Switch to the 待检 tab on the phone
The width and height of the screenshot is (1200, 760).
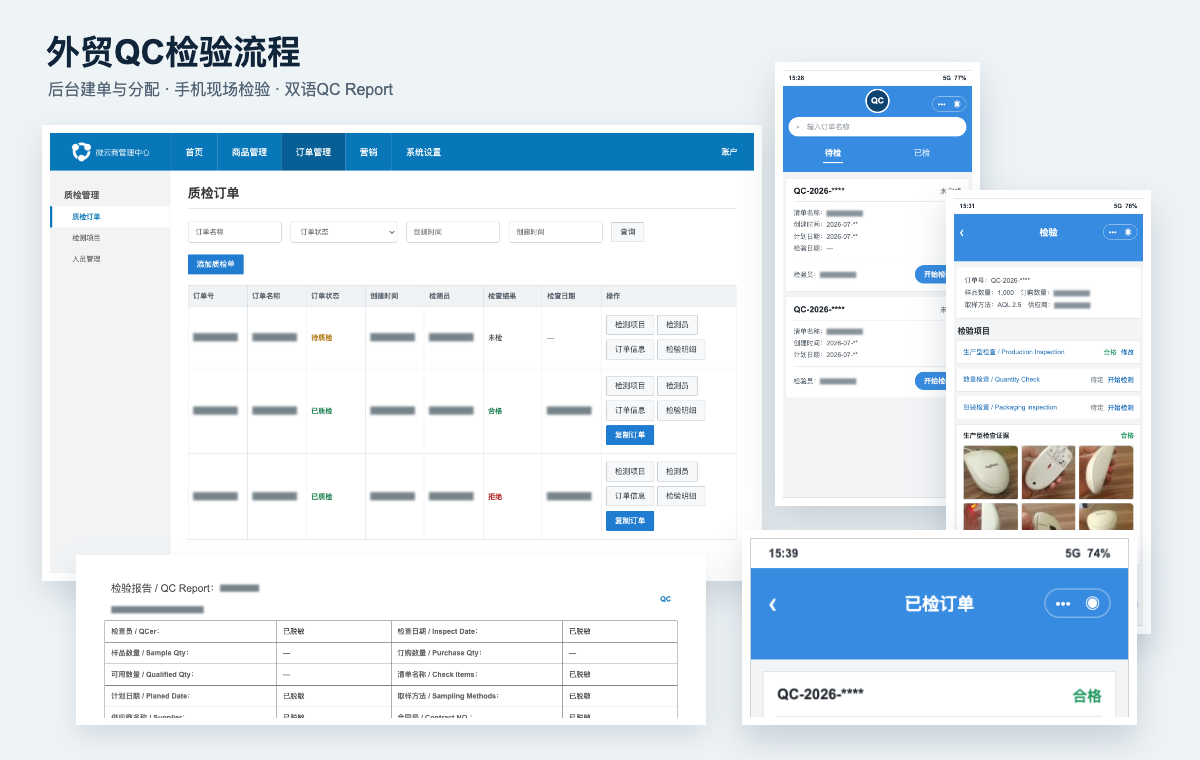click(833, 153)
